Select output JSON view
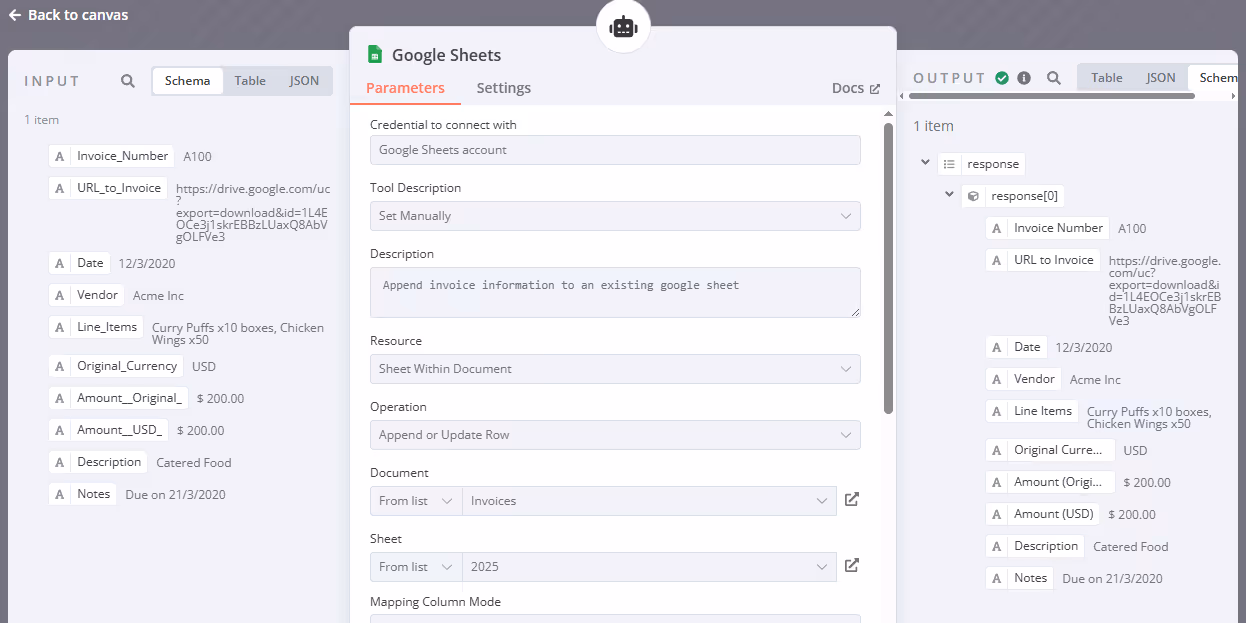Image resolution: width=1246 pixels, height=623 pixels. [1160, 78]
